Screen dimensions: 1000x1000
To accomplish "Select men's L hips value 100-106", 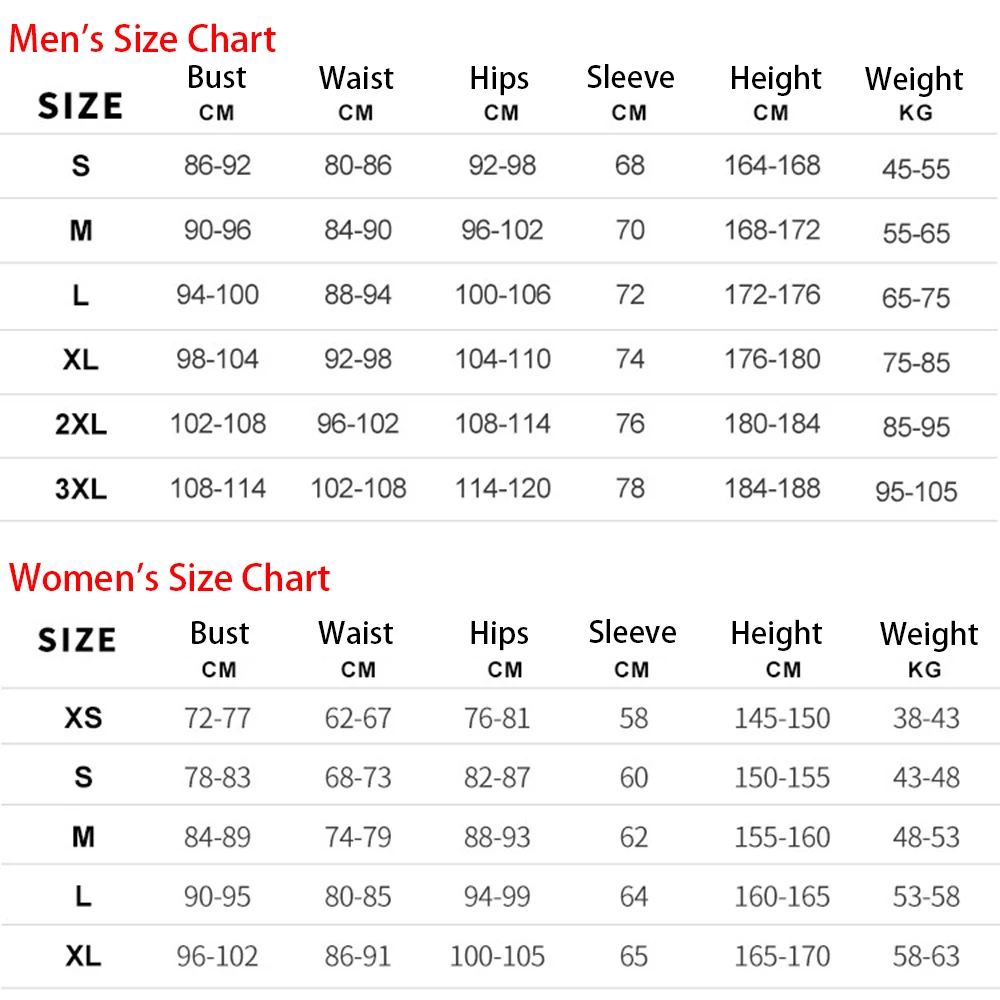I will [502, 295].
